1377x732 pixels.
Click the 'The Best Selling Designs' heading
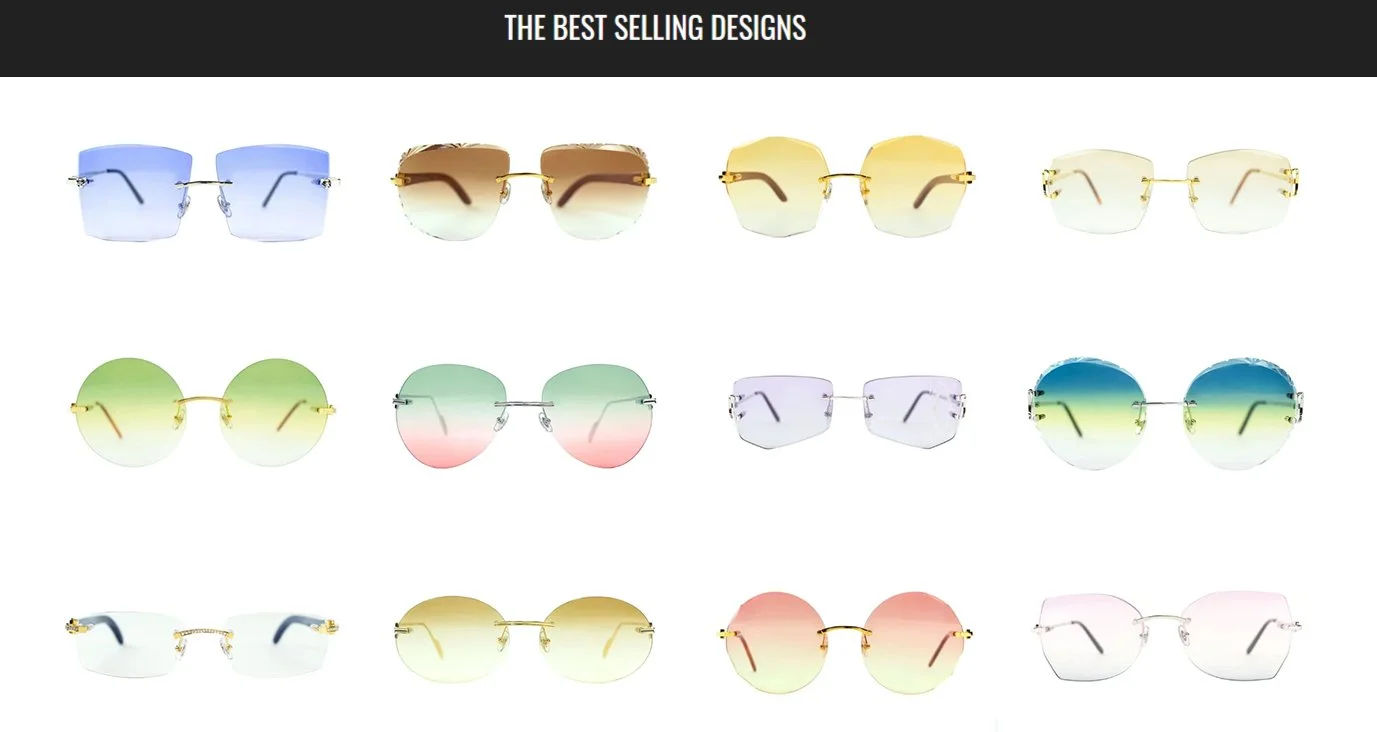click(x=655, y=27)
